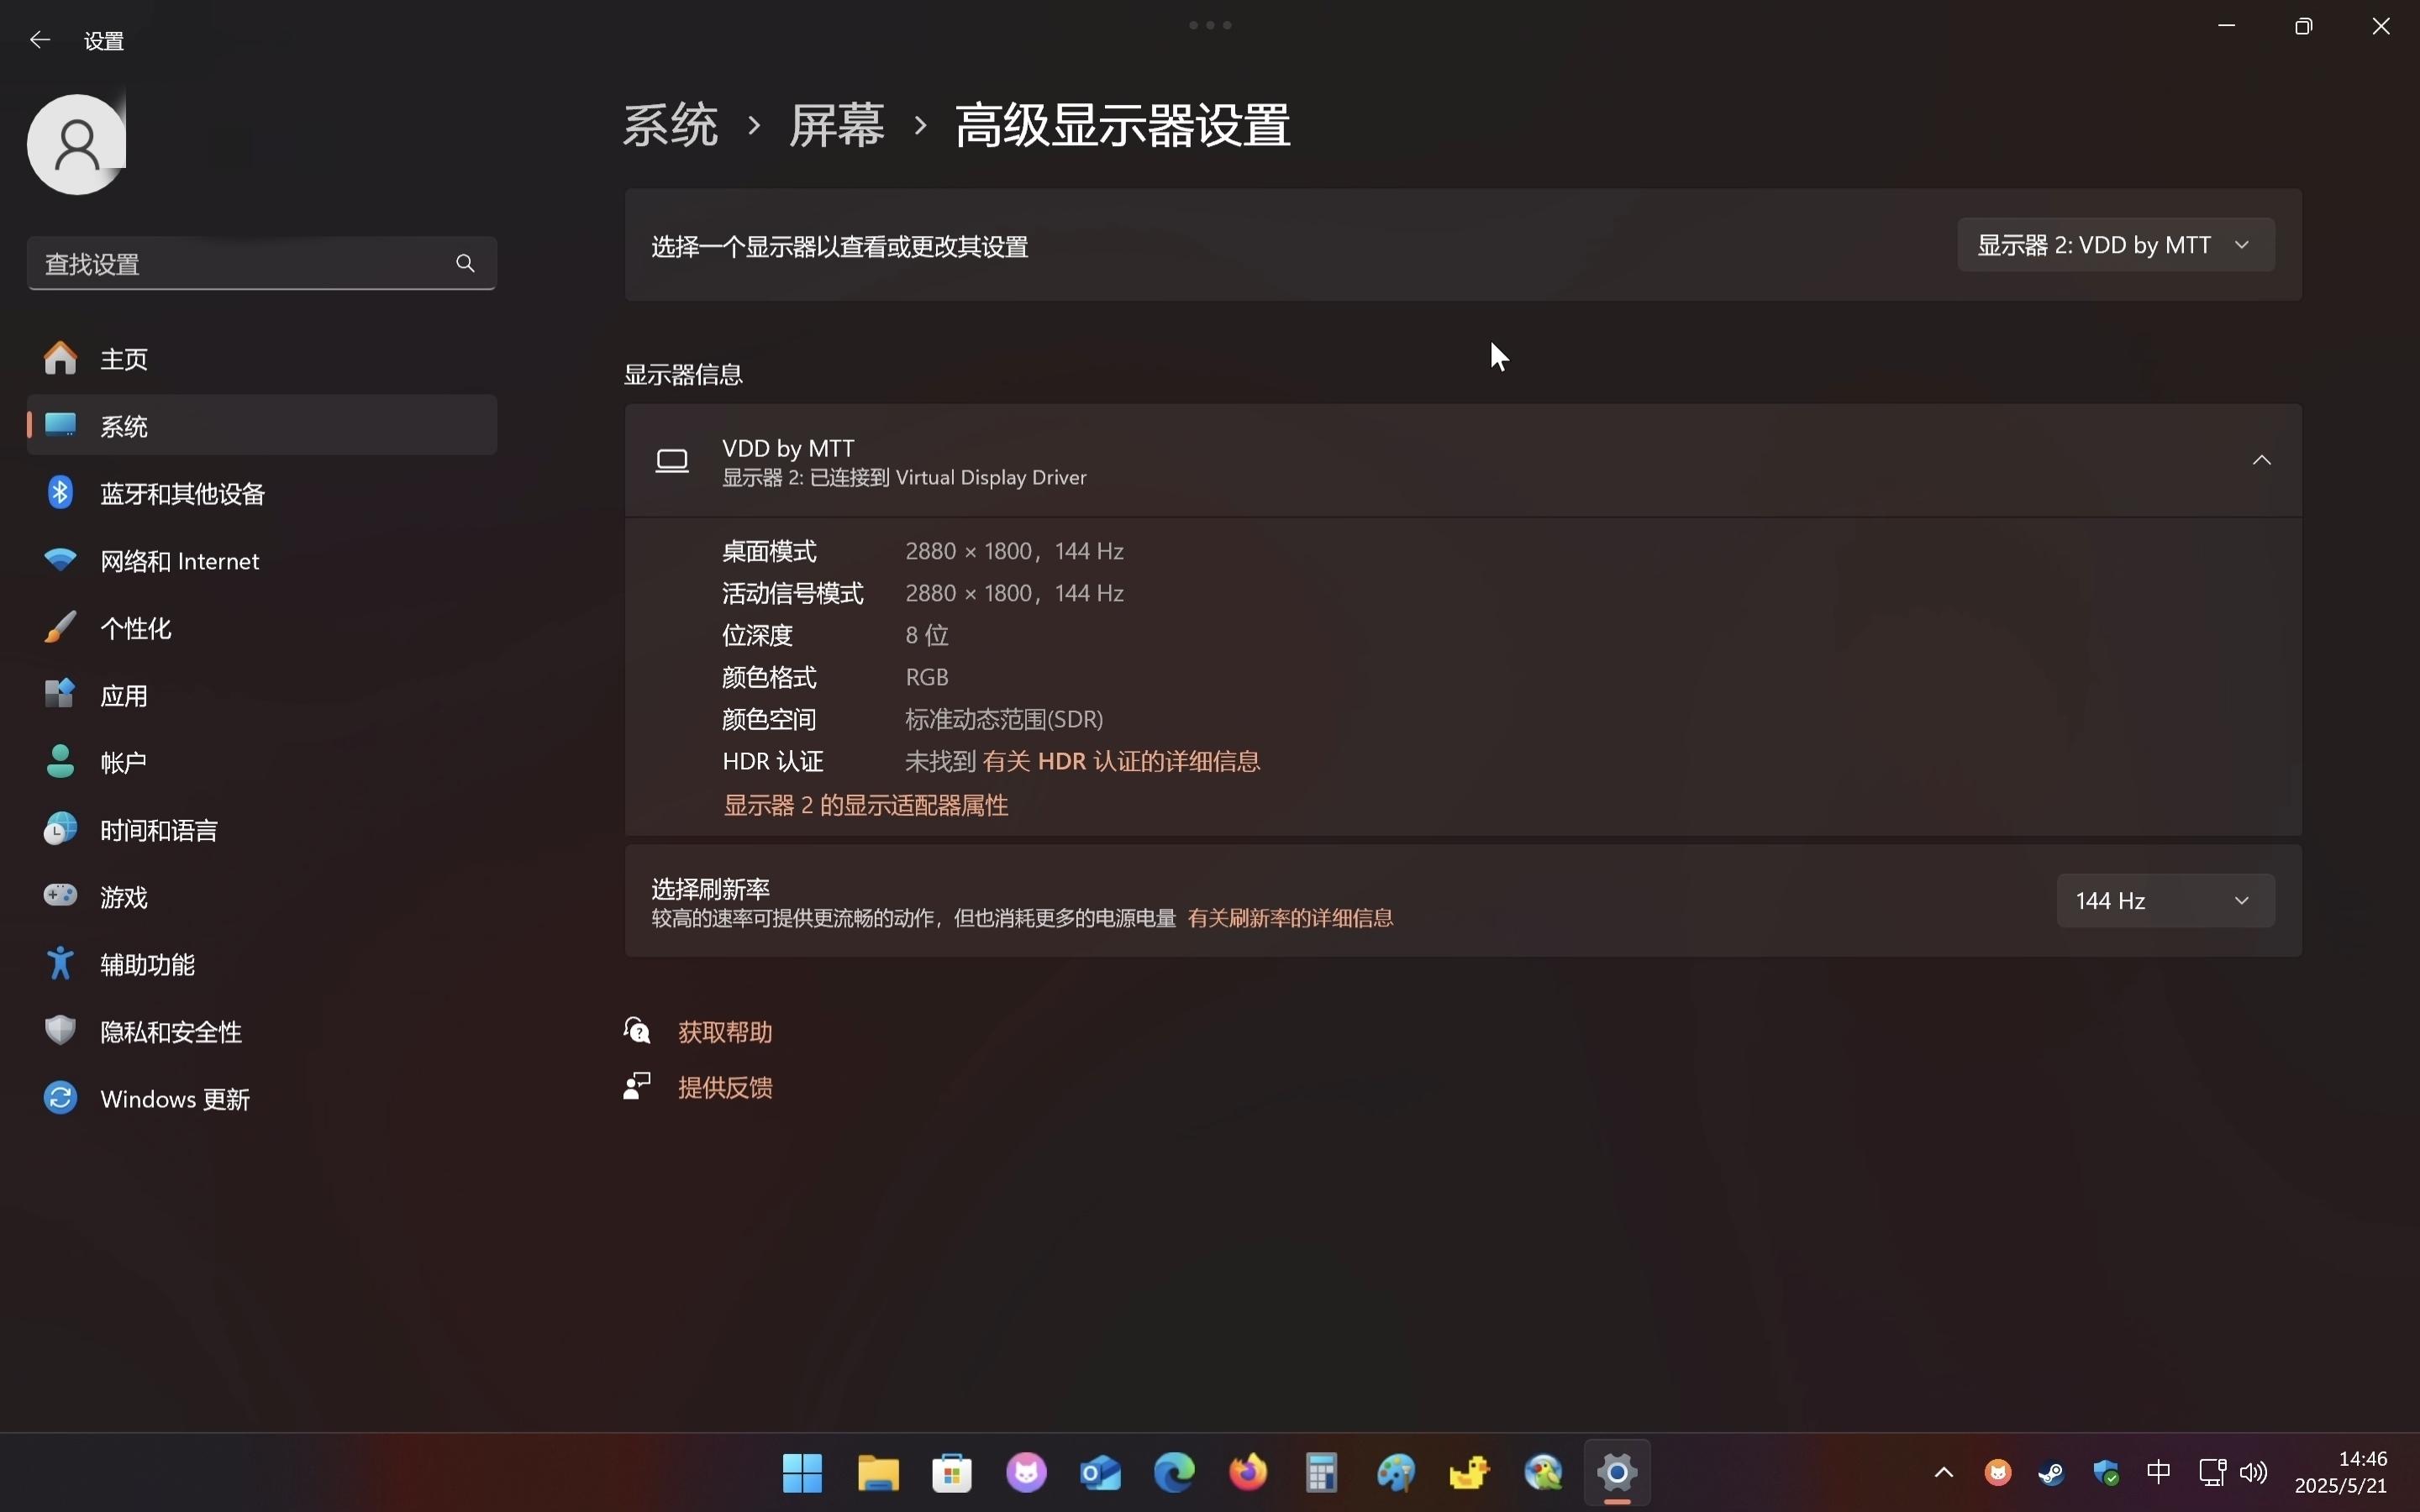Image resolution: width=2420 pixels, height=1512 pixels.
Task: Select Windows 更新 in sidebar
Action: (262, 1099)
